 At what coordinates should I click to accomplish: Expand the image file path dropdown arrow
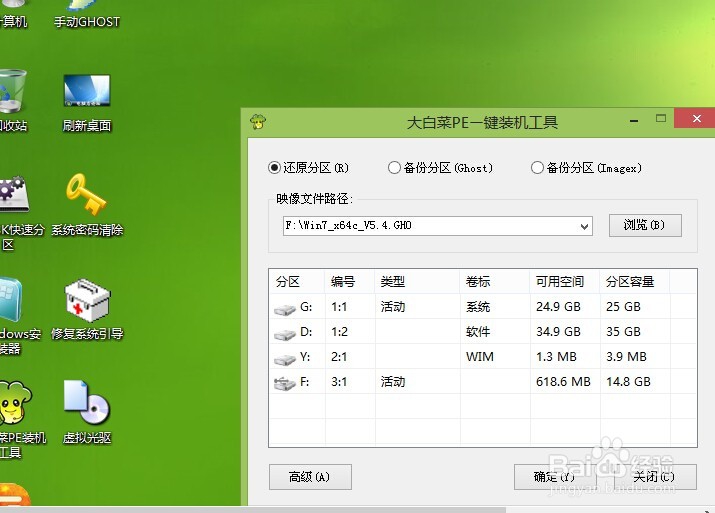coord(584,226)
